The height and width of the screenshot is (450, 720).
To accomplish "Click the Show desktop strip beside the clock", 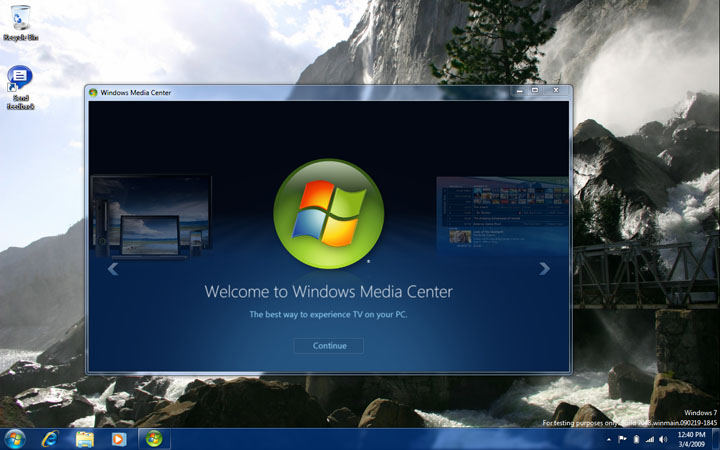I will (716, 439).
